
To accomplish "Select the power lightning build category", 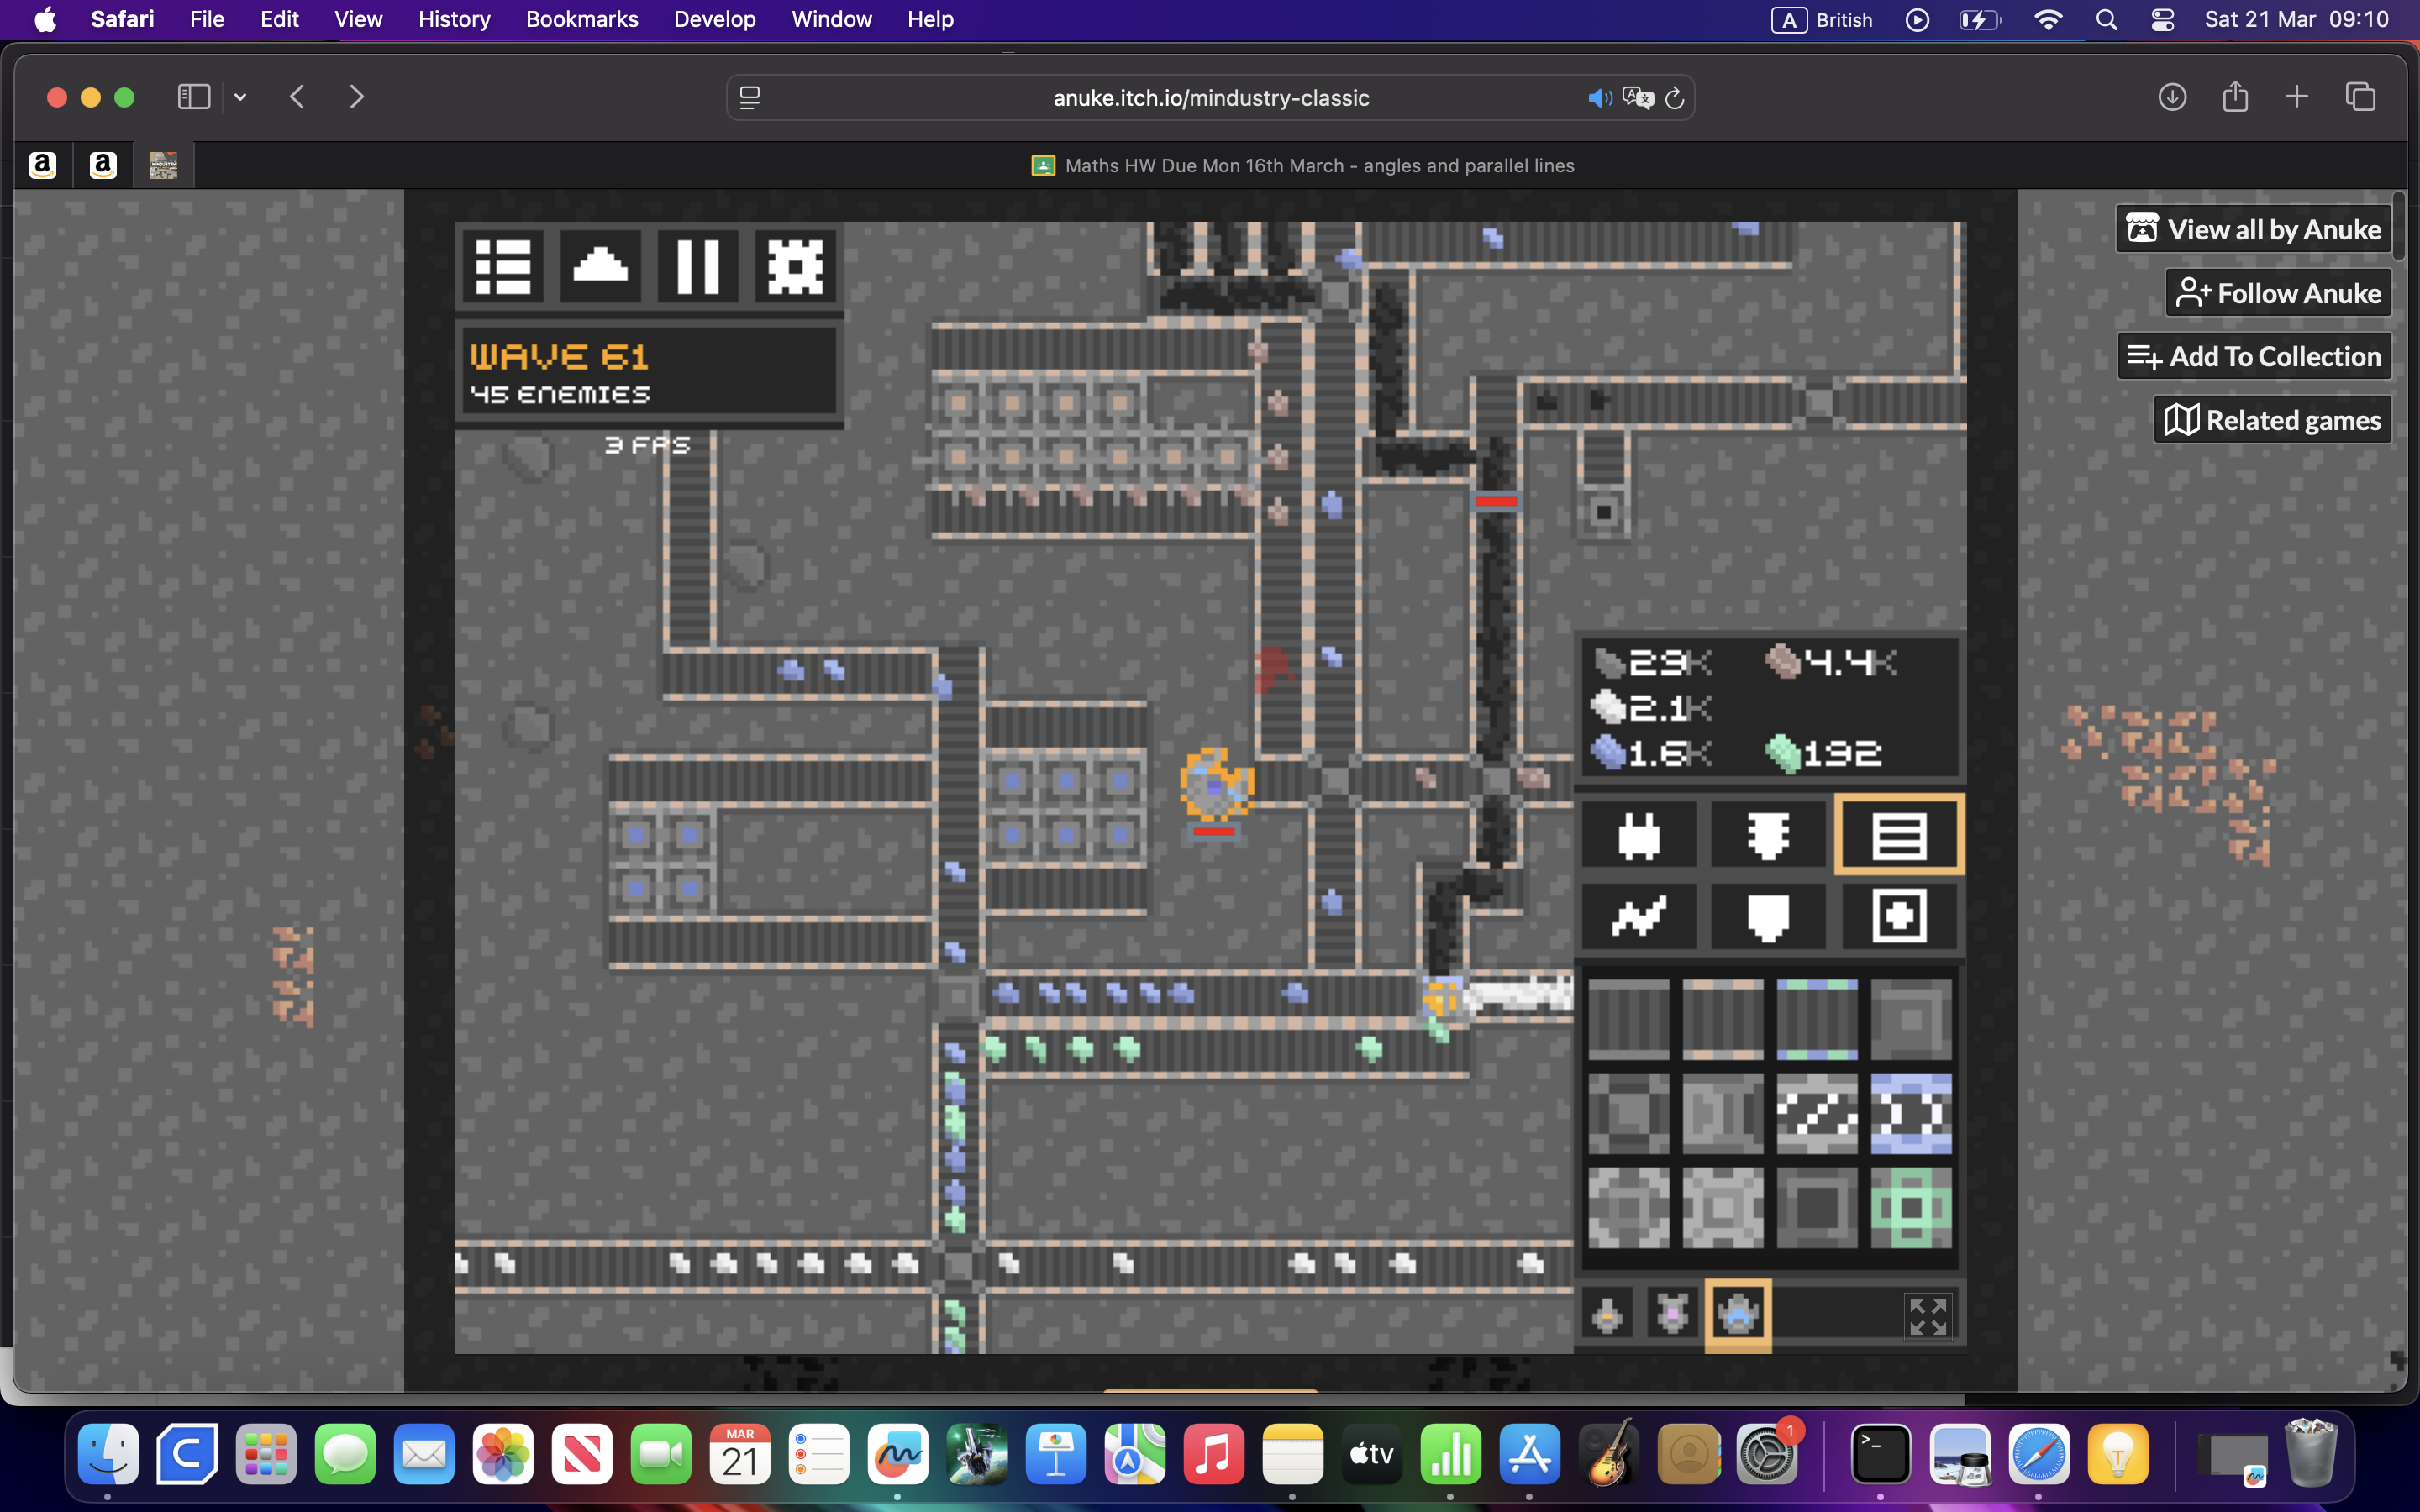I will (1639, 916).
